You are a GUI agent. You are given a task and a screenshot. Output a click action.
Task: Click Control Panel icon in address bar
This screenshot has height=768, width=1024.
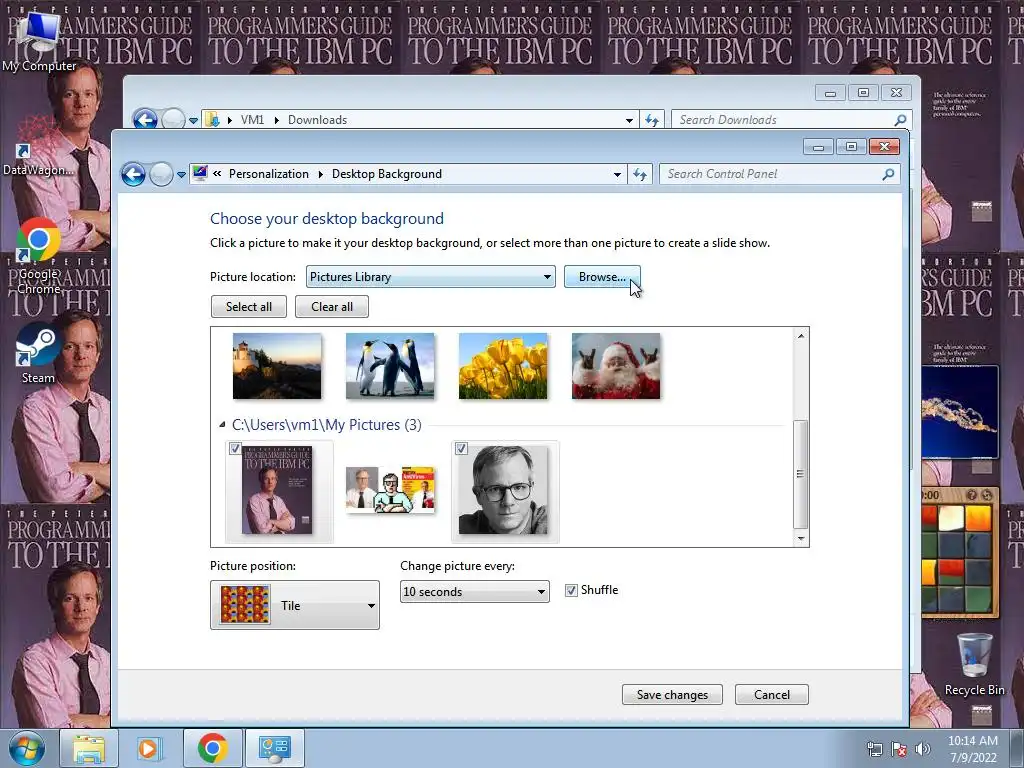[x=200, y=173]
